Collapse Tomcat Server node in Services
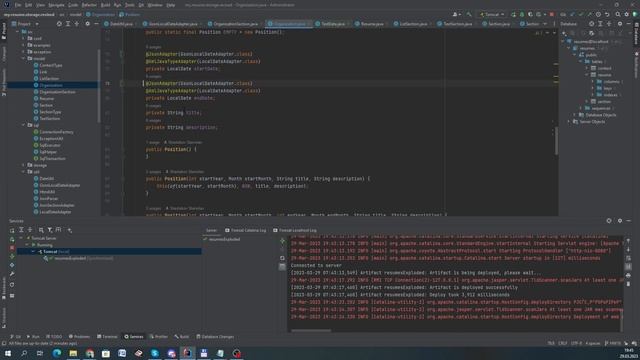 click(x=21, y=238)
